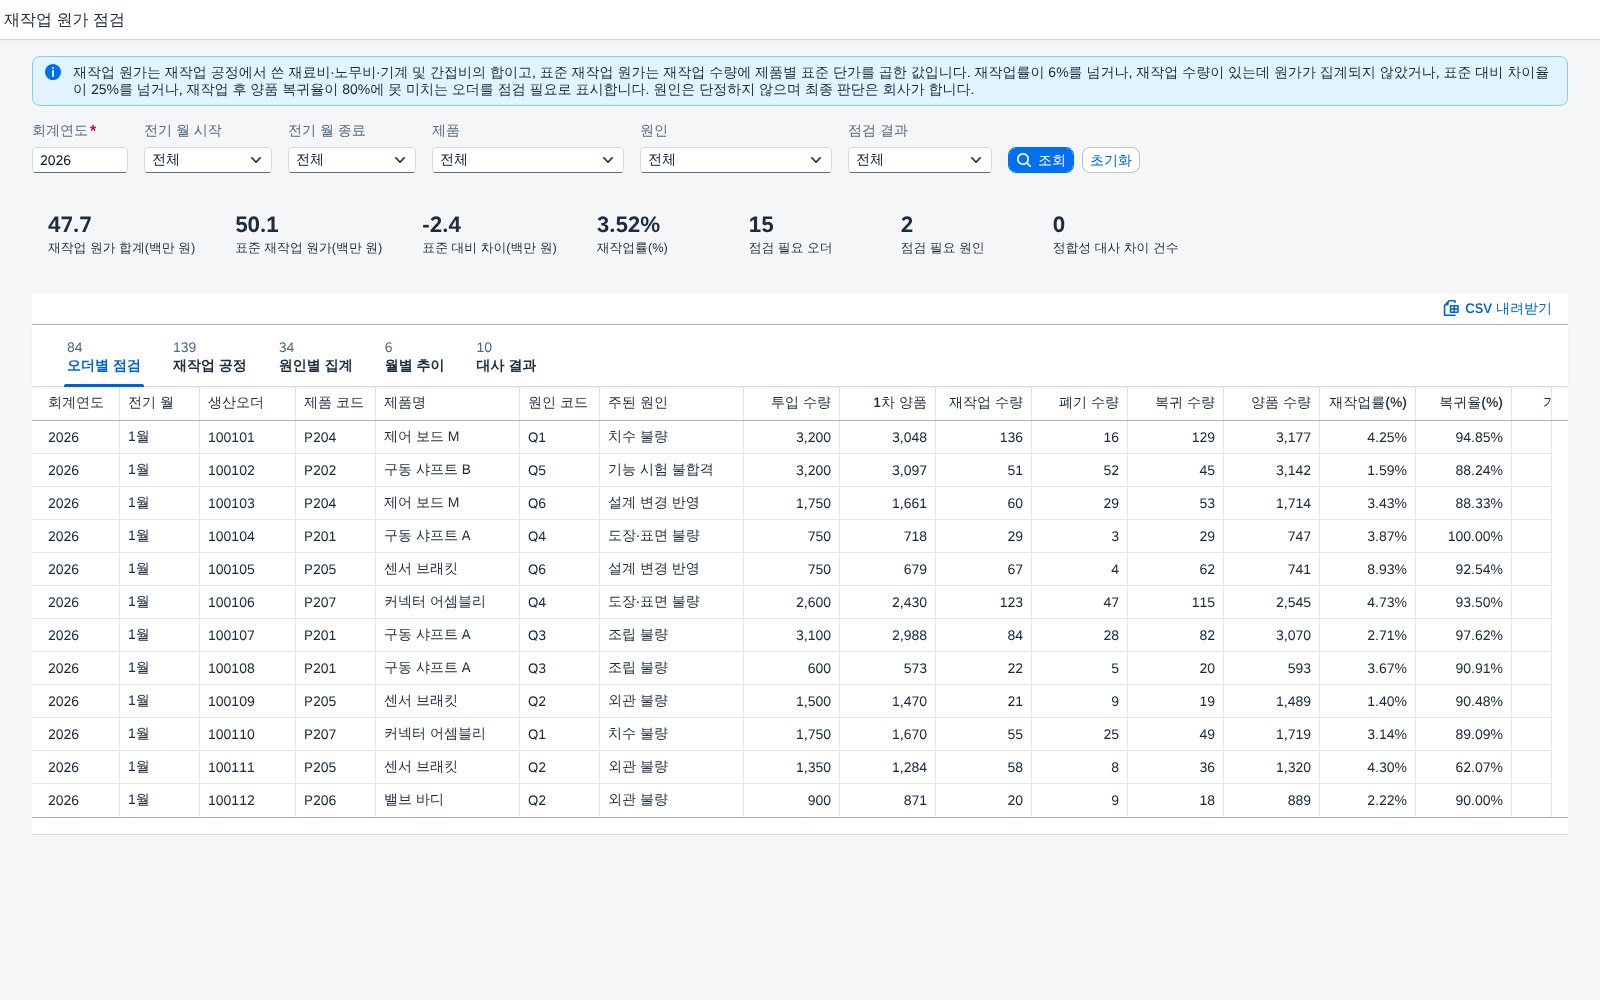Screen dimensions: 1600x1000
Task: Edit the 회계연도 input field showing 2026
Action: [80, 160]
